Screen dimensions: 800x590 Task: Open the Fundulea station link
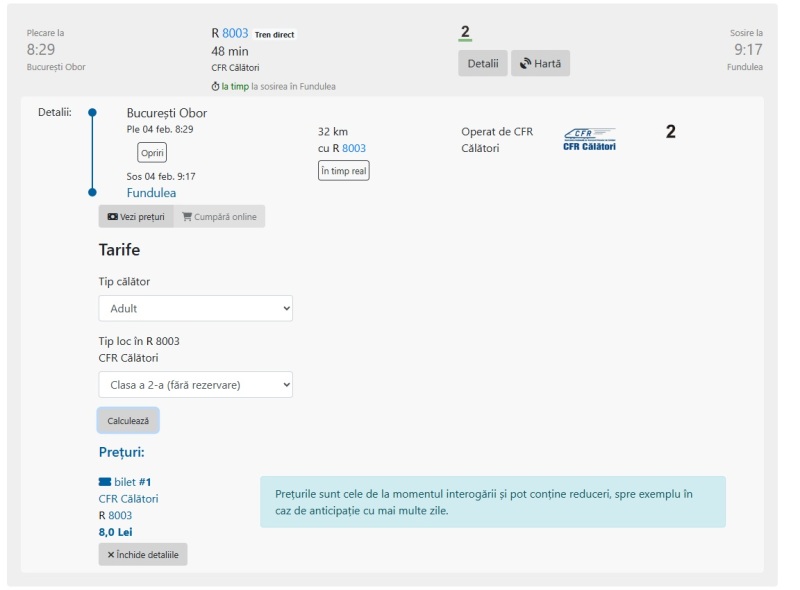(151, 193)
